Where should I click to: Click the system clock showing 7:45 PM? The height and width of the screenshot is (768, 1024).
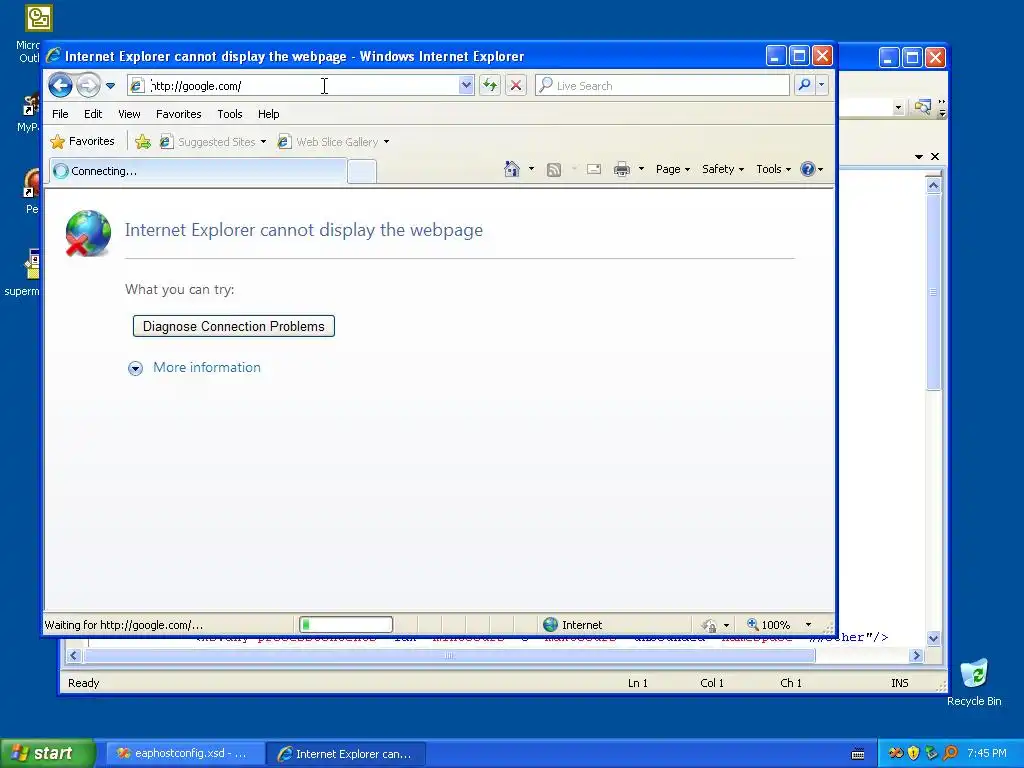987,754
